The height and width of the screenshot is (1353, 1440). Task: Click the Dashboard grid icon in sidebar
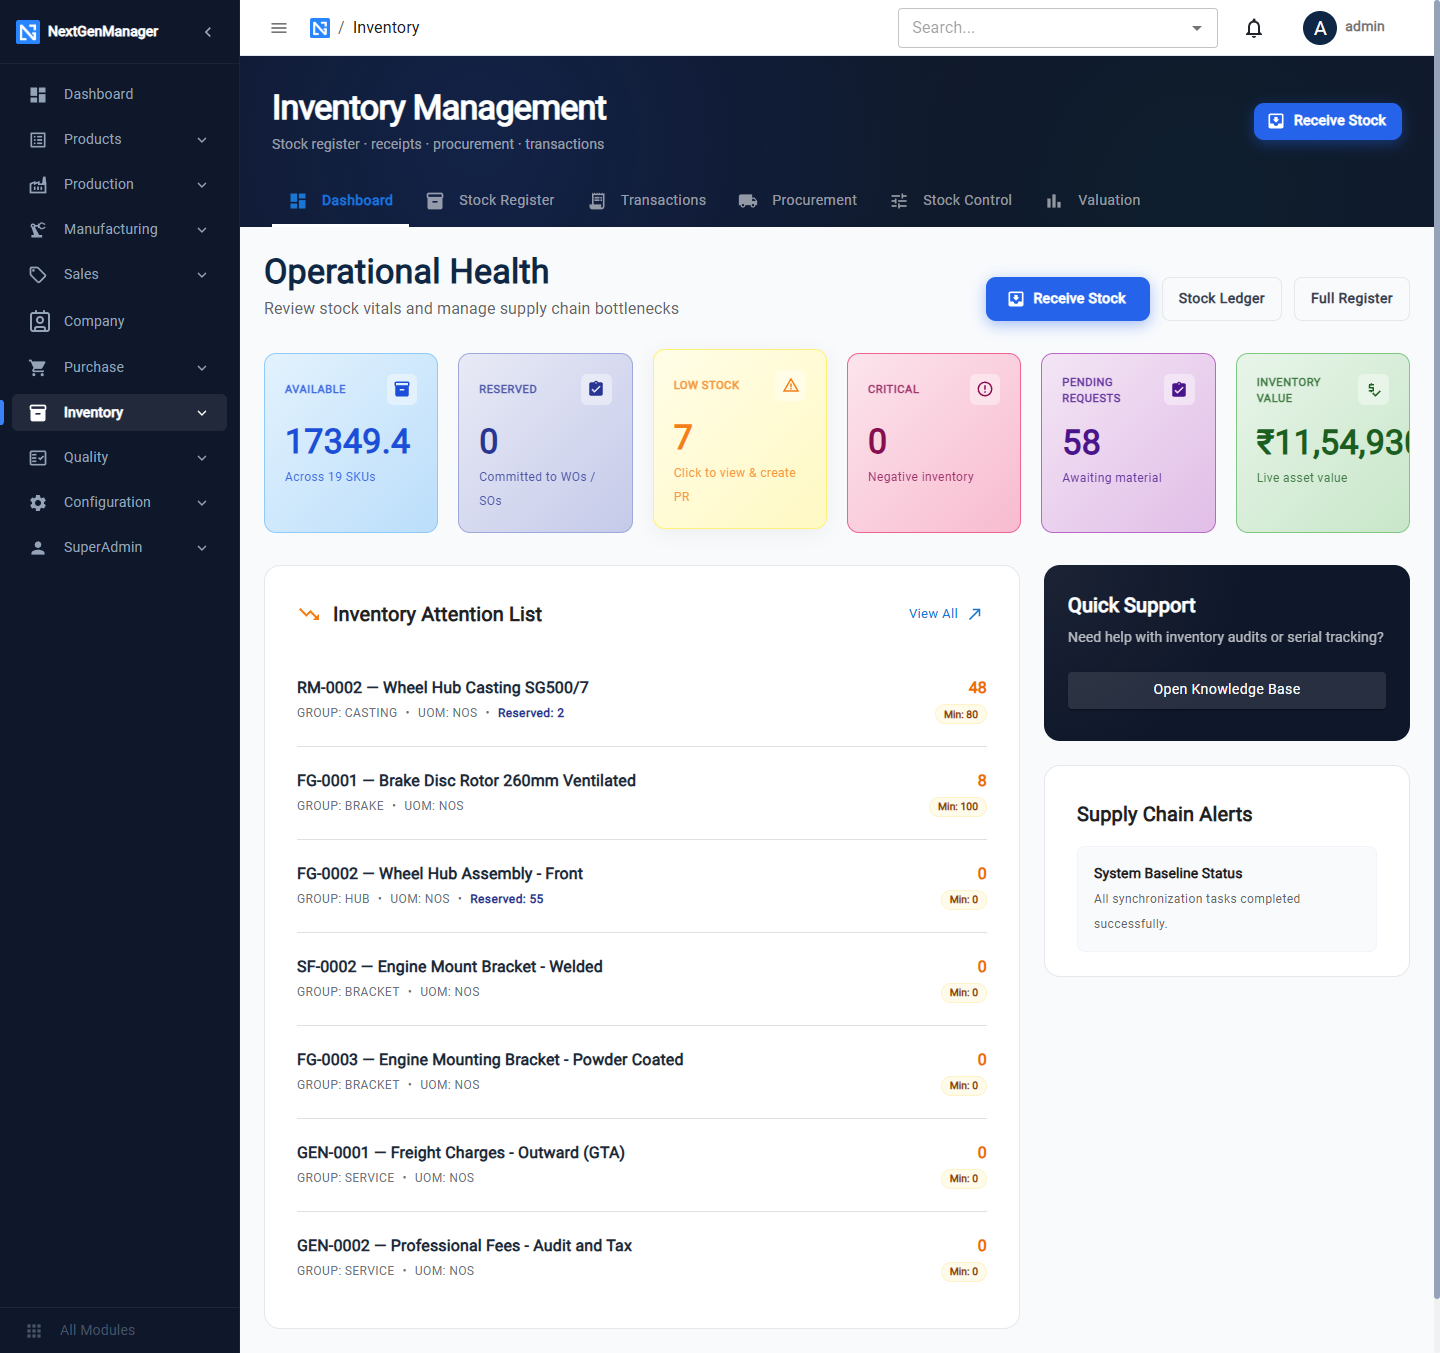[x=38, y=94]
